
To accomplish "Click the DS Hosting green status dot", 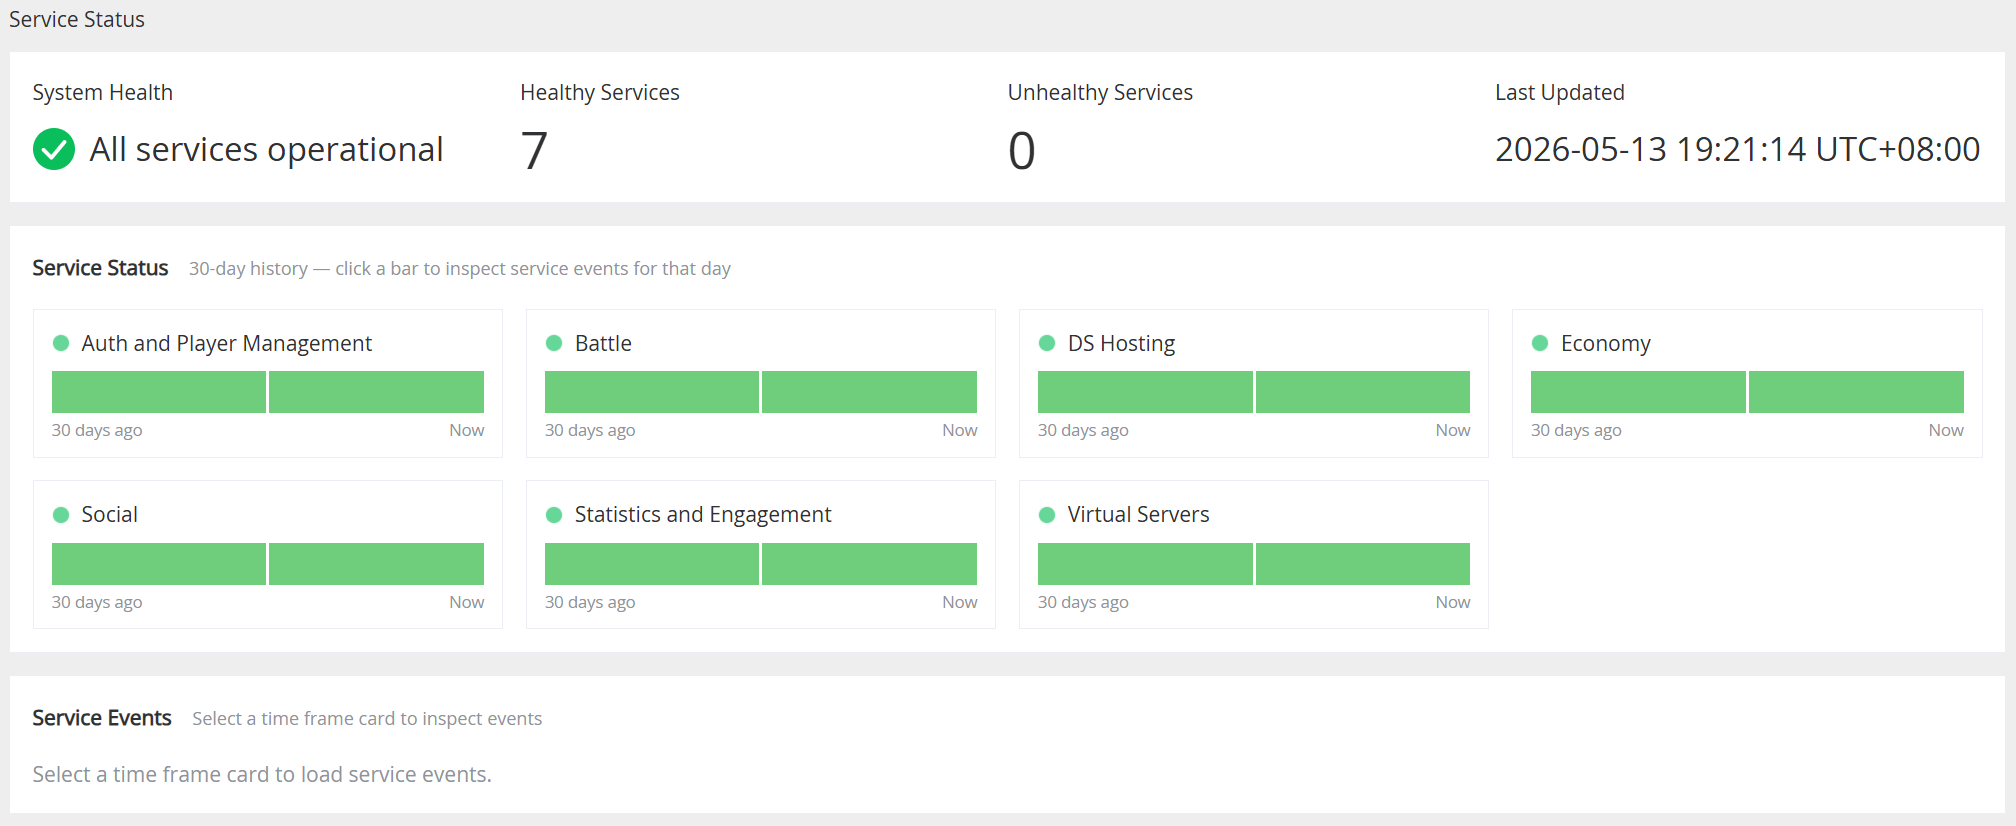I will click(1047, 343).
